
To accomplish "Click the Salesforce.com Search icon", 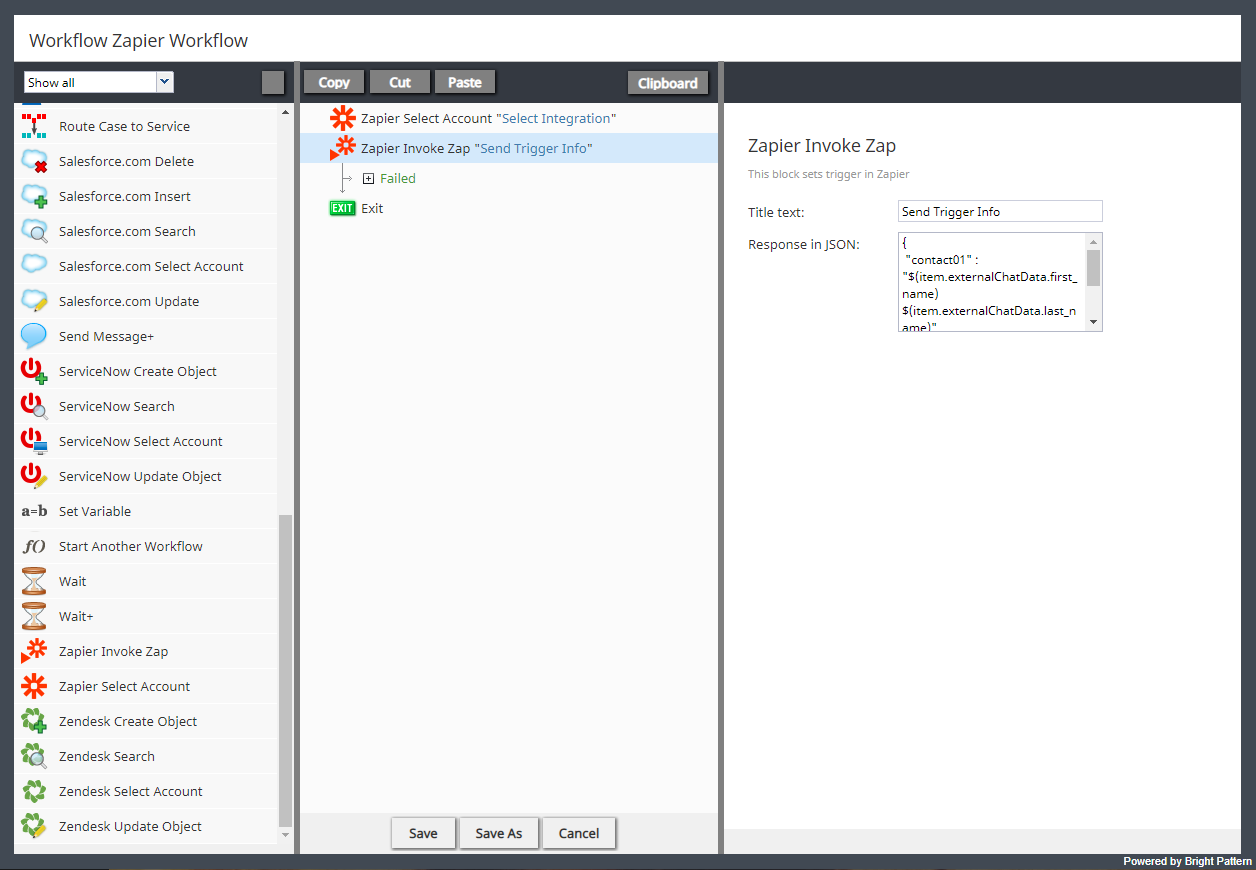I will click(x=34, y=231).
